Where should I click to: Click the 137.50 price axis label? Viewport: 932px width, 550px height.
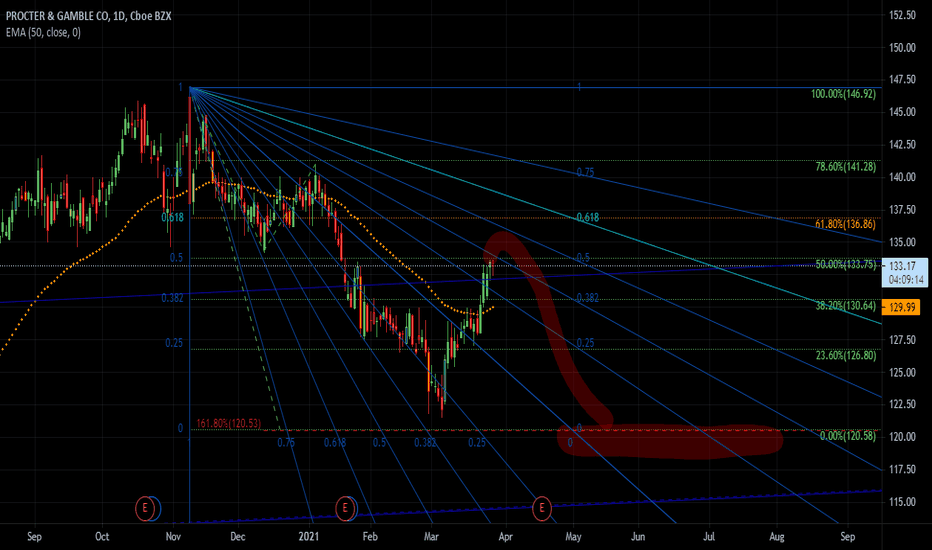tap(902, 209)
